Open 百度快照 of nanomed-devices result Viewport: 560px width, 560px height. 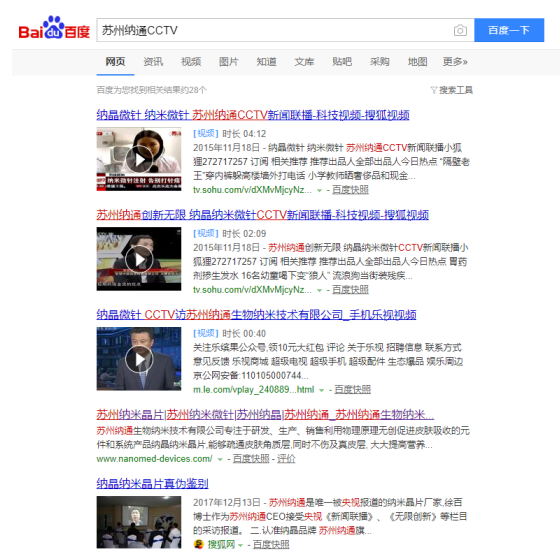(251, 459)
